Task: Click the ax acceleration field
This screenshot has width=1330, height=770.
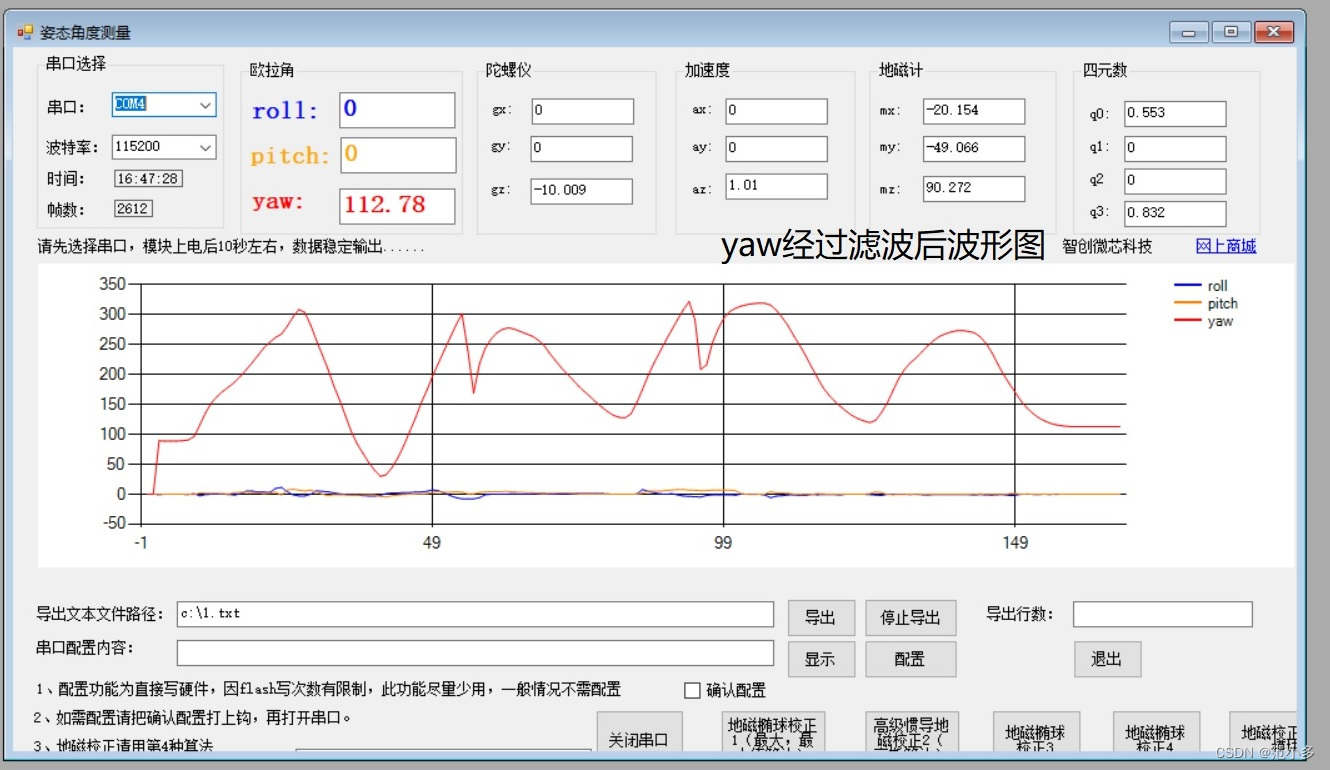Action: click(777, 111)
